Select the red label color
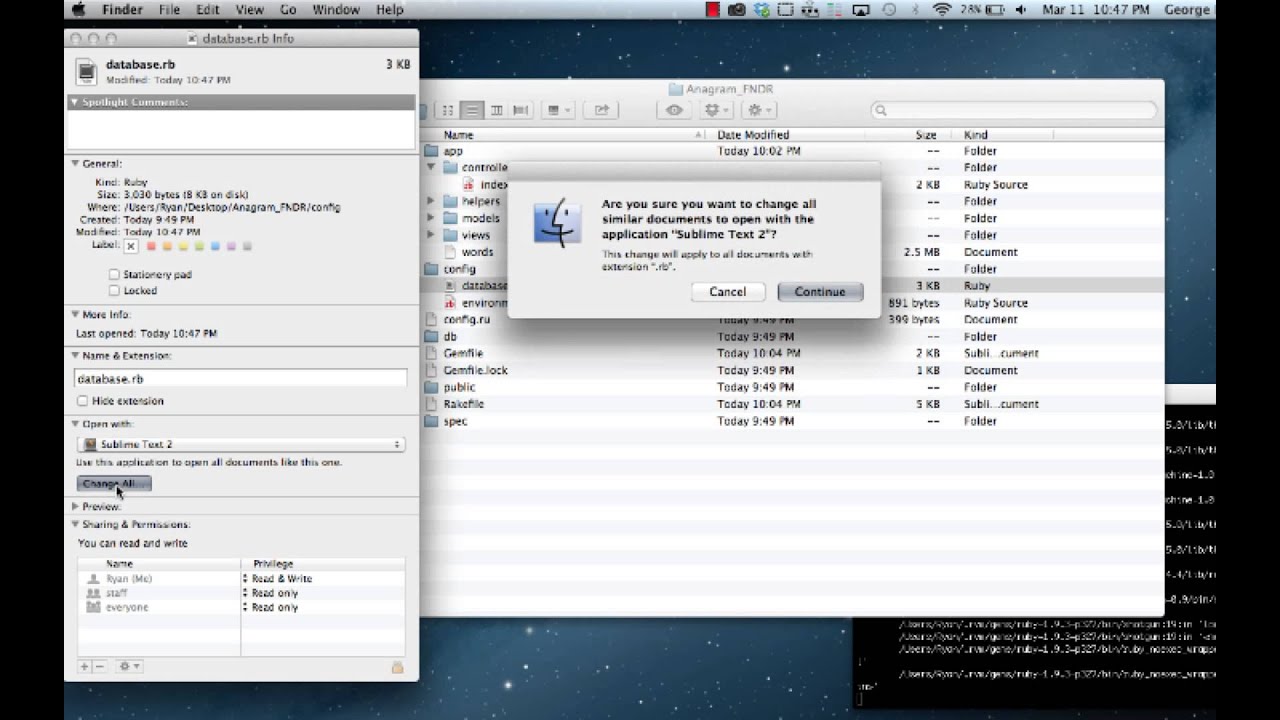The height and width of the screenshot is (720, 1280). (x=152, y=246)
